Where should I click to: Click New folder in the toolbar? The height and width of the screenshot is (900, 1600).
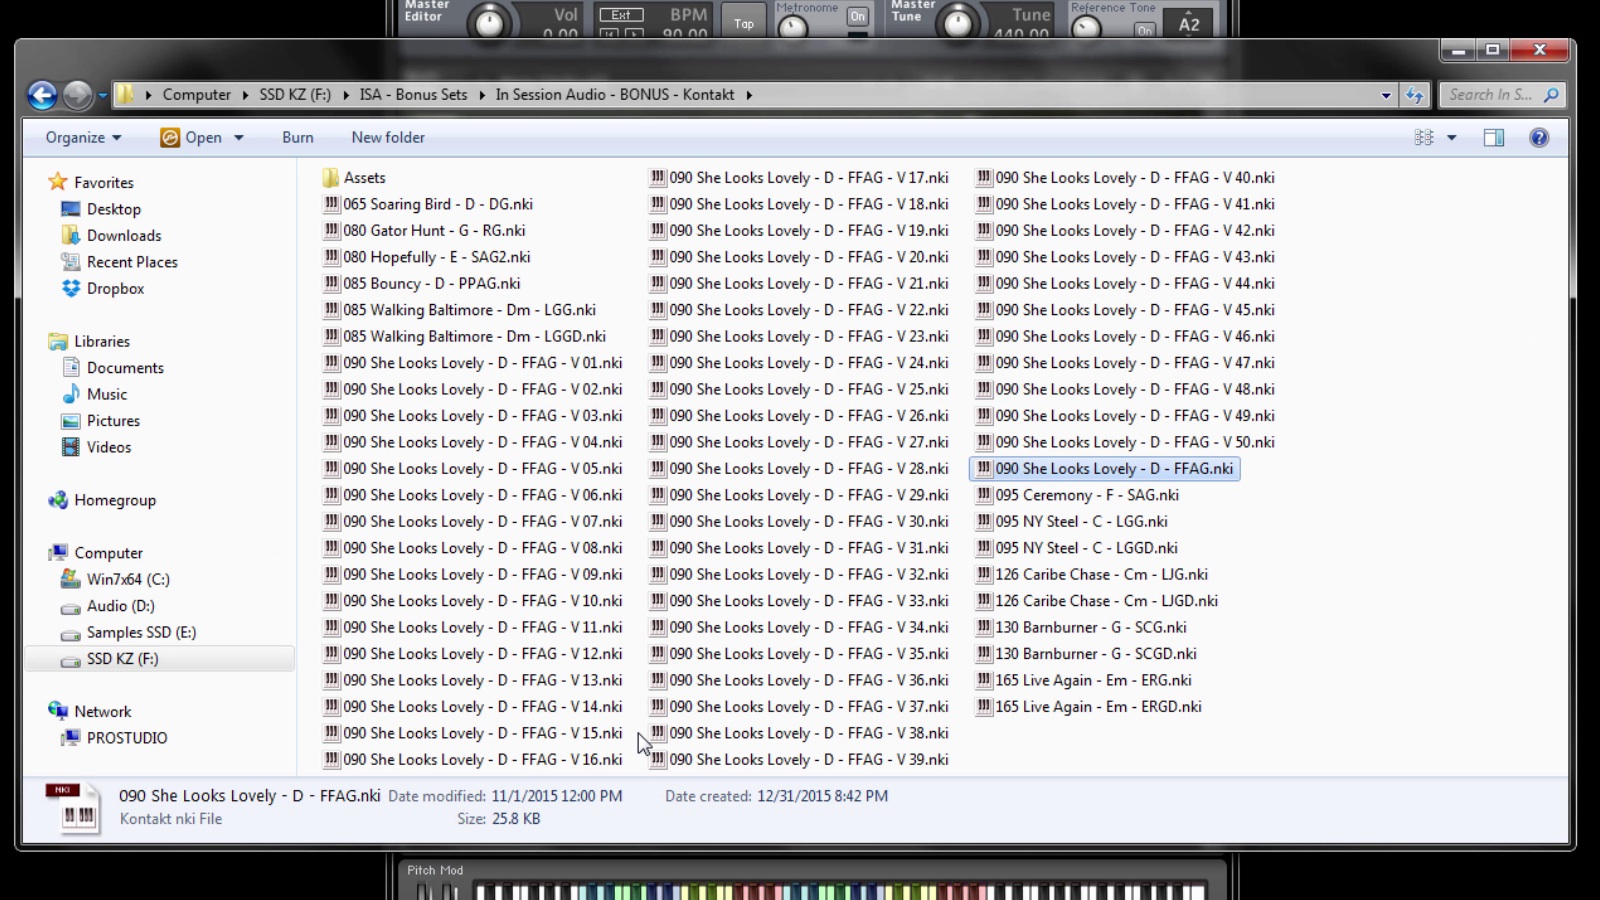[388, 138]
